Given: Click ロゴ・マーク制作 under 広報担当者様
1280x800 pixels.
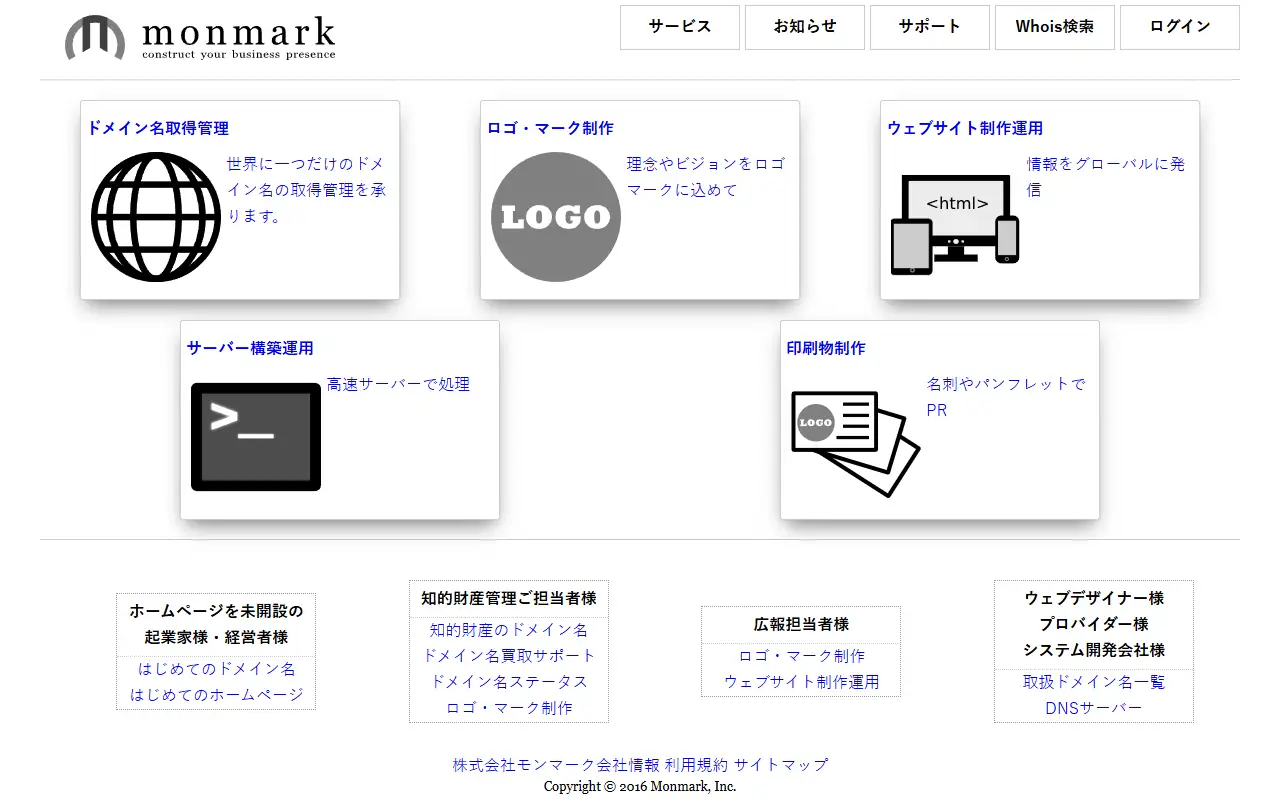Looking at the screenshot, I should pyautogui.click(x=801, y=656).
